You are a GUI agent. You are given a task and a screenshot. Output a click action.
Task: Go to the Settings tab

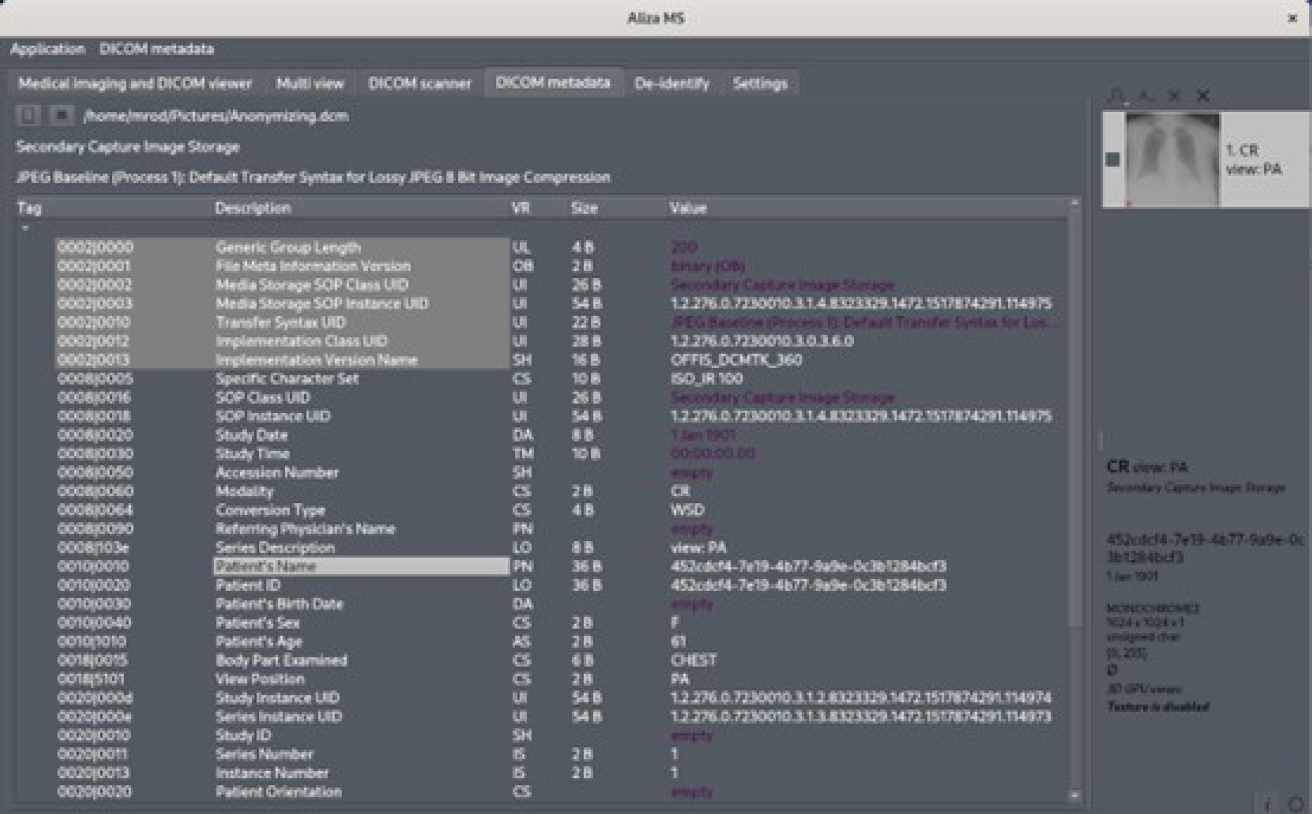(x=760, y=84)
